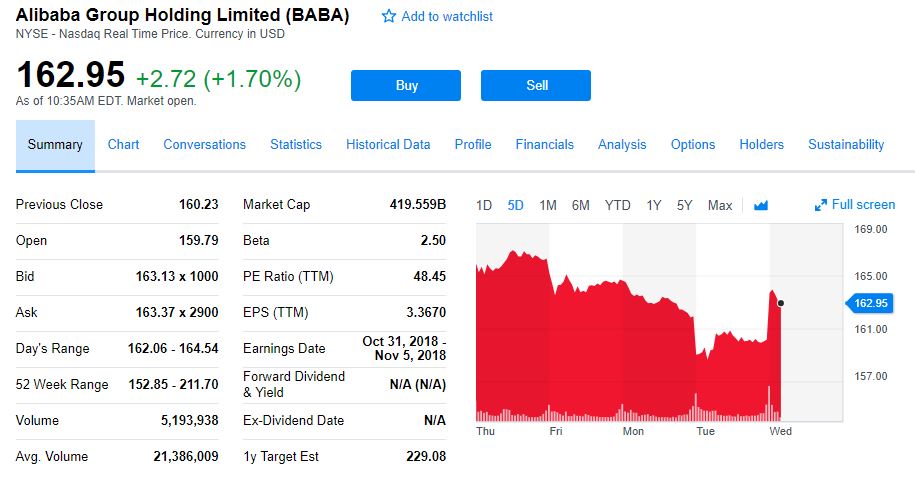Image resolution: width=915 pixels, height=483 pixels.
Task: Click the black current-price dot on chart
Action: coord(781,303)
